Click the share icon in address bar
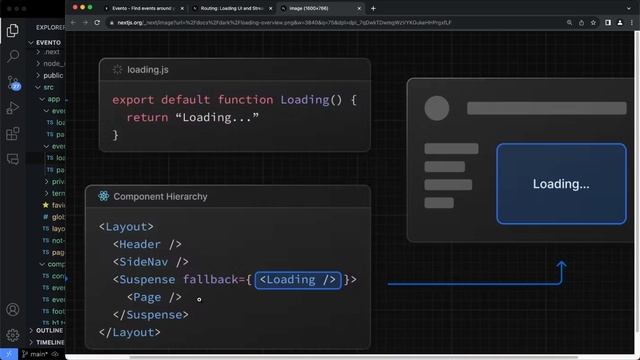This screenshot has width=640, height=360. (x=581, y=23)
